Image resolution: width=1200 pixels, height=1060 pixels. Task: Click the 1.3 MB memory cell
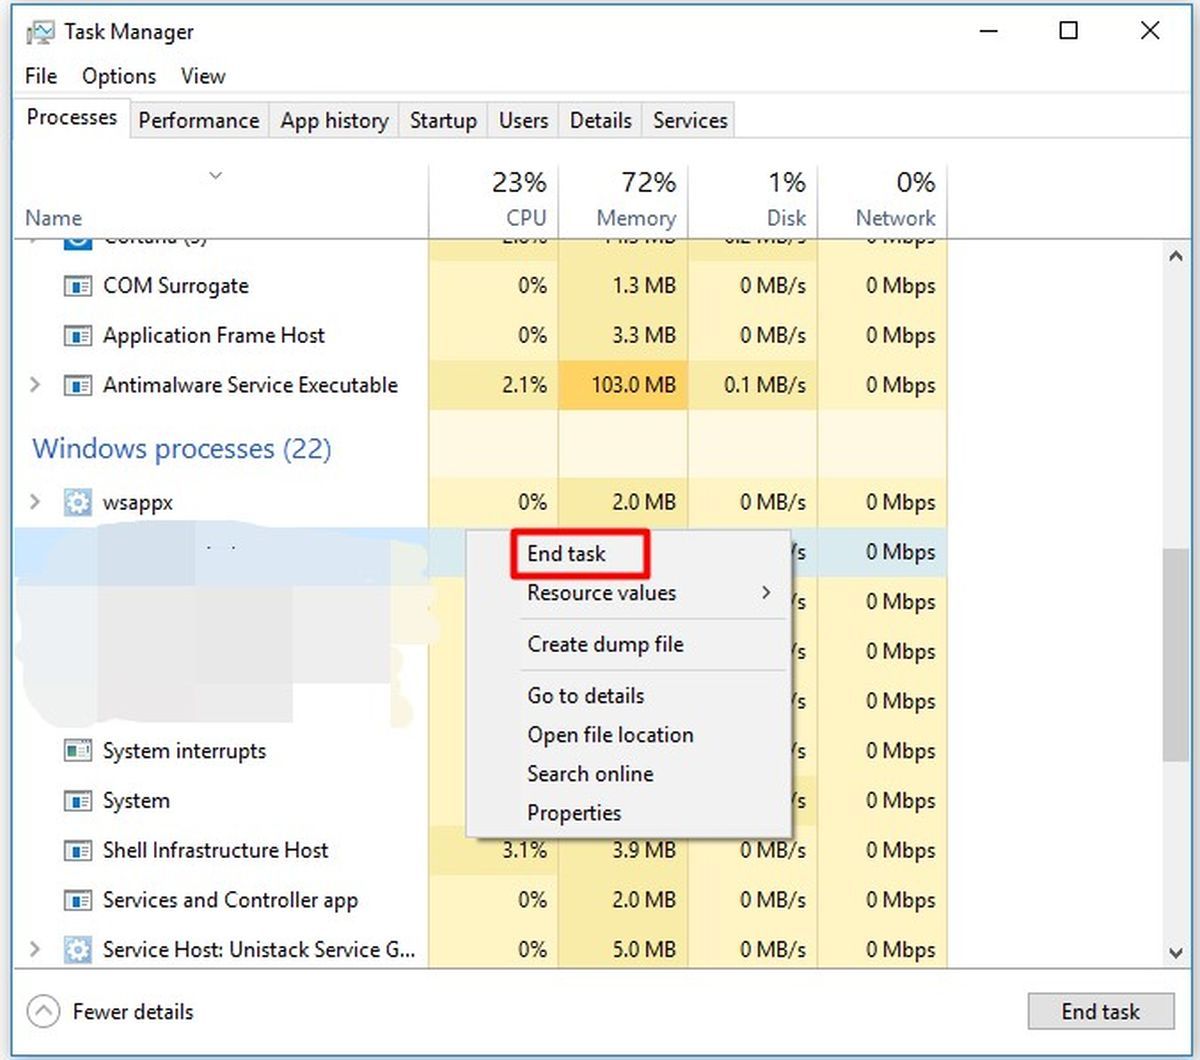[x=623, y=286]
